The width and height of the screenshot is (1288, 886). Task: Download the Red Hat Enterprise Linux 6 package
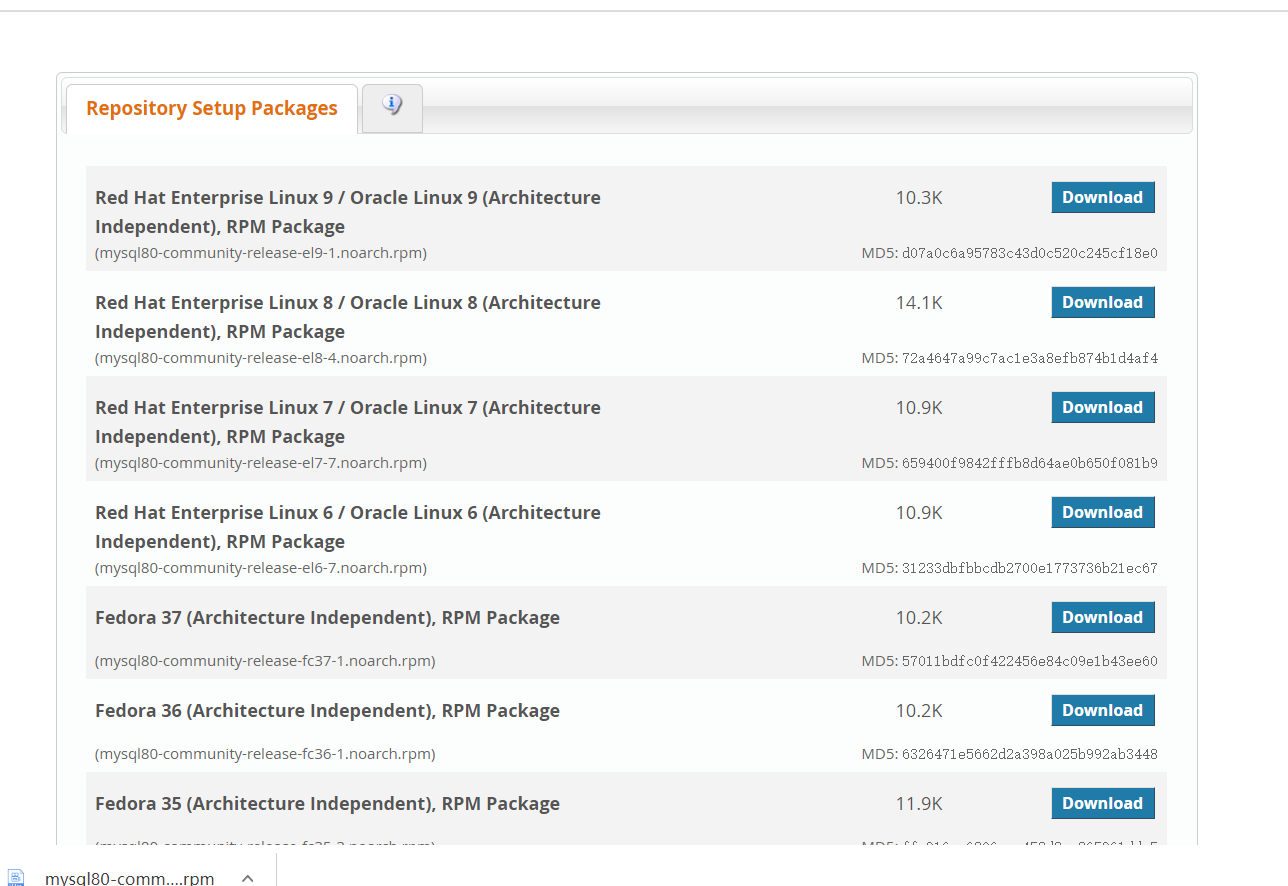tap(1103, 512)
